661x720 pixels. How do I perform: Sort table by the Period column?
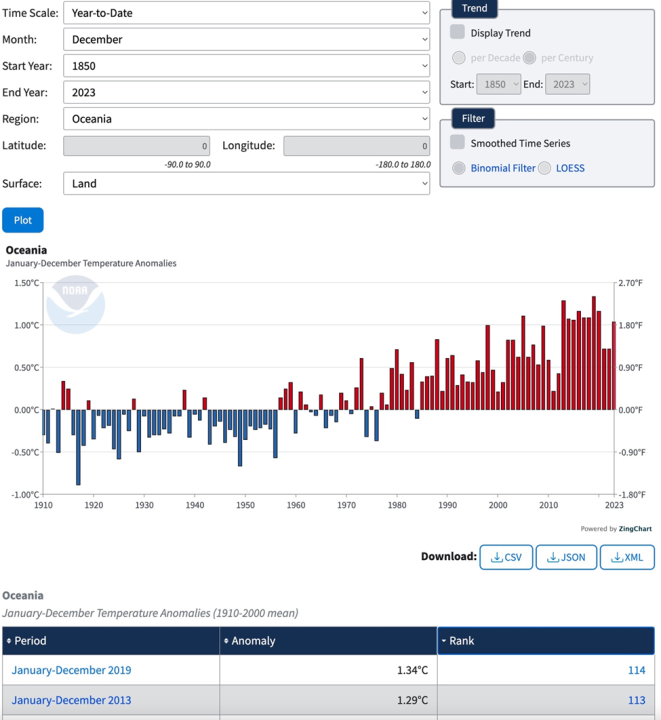click(x=110, y=641)
